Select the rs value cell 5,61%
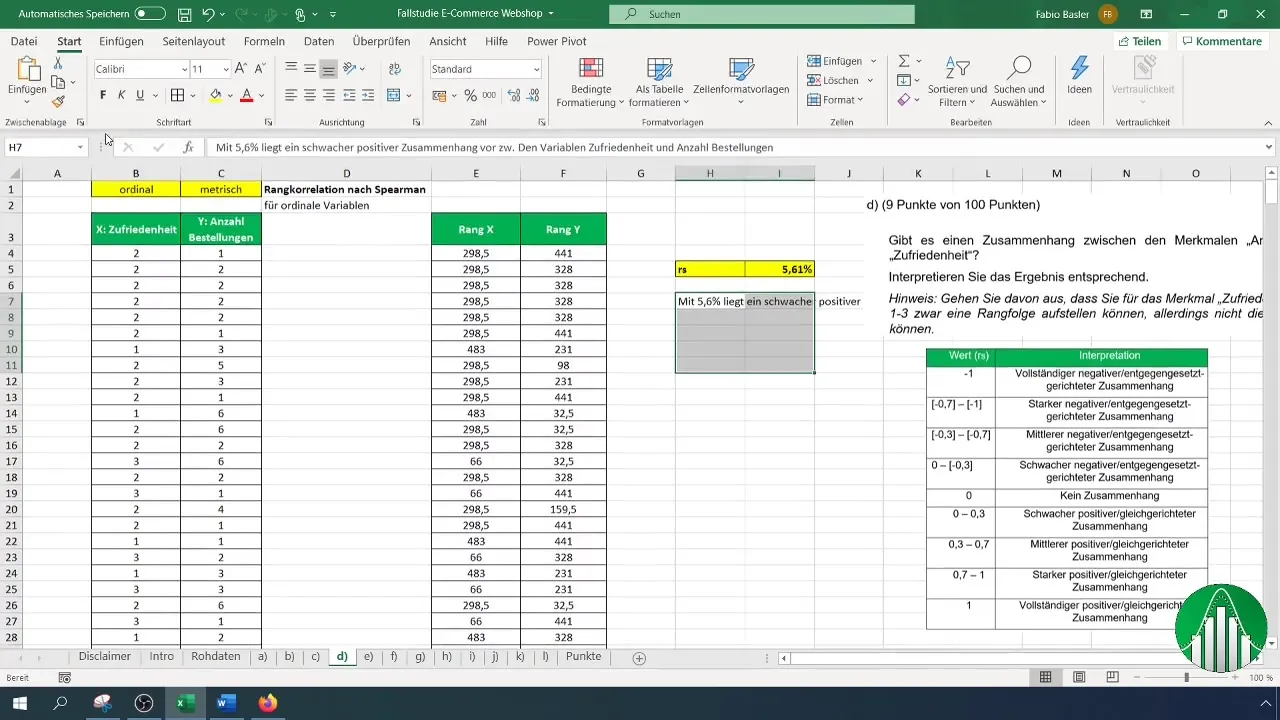1280x720 pixels. pos(779,269)
